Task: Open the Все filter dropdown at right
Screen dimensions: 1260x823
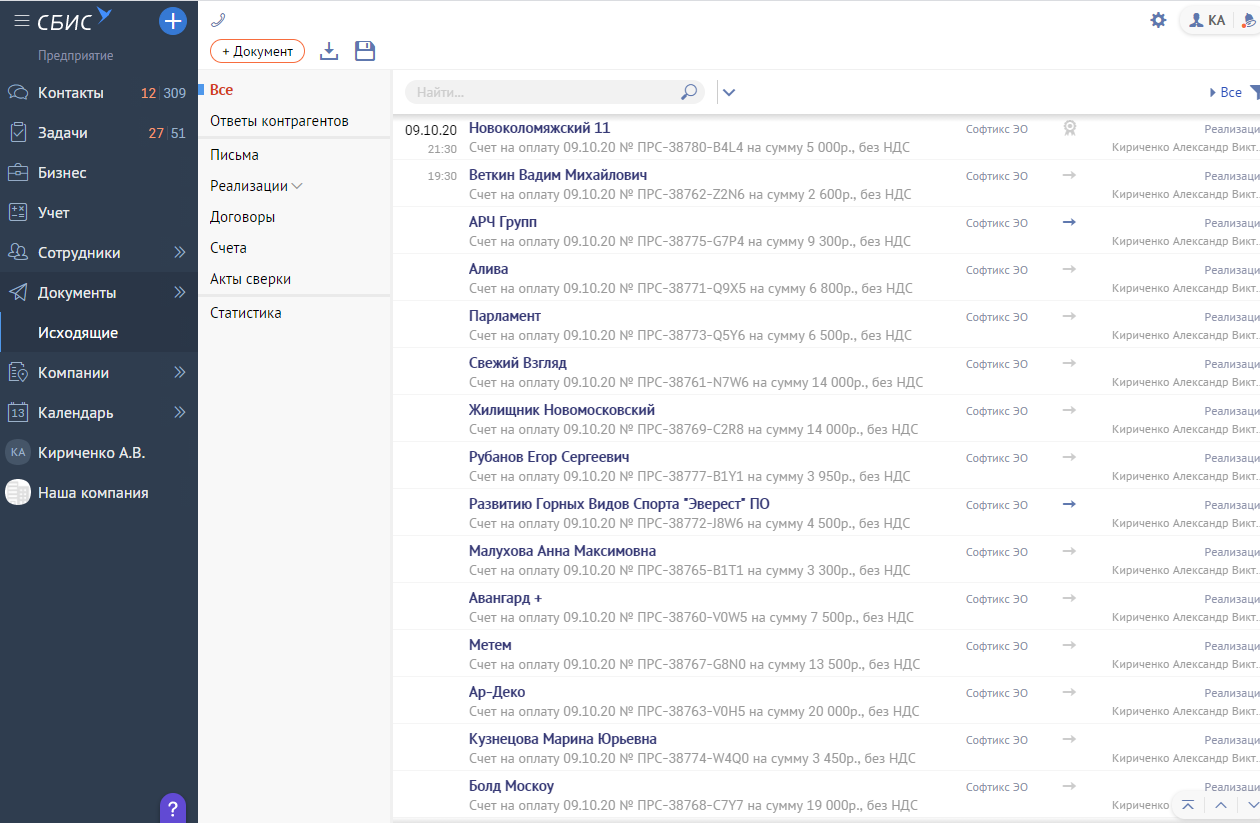Action: point(1226,92)
